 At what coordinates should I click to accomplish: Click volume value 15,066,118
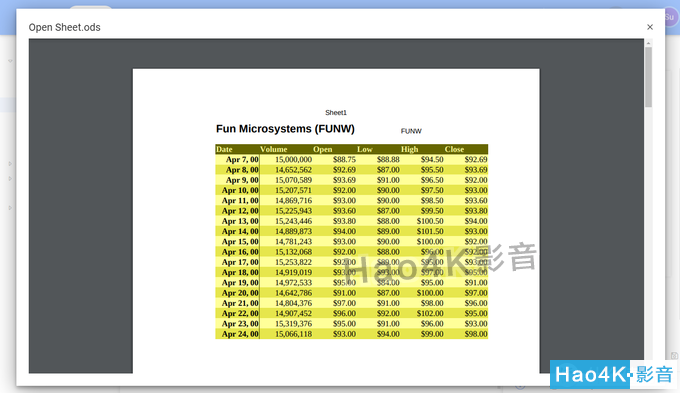[293, 334]
